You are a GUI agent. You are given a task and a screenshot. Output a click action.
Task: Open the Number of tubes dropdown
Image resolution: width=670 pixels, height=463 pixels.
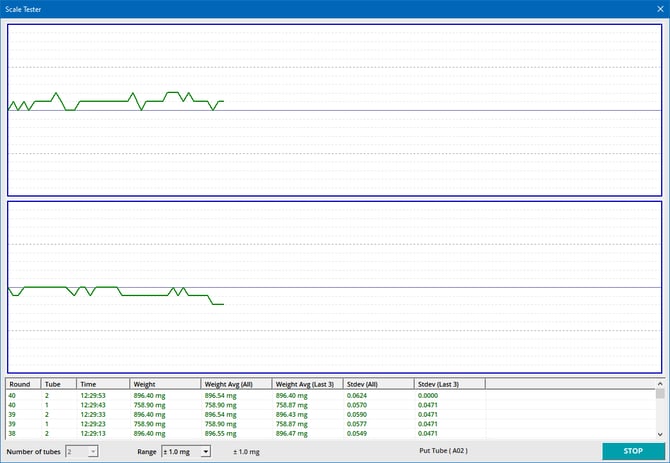point(82,452)
